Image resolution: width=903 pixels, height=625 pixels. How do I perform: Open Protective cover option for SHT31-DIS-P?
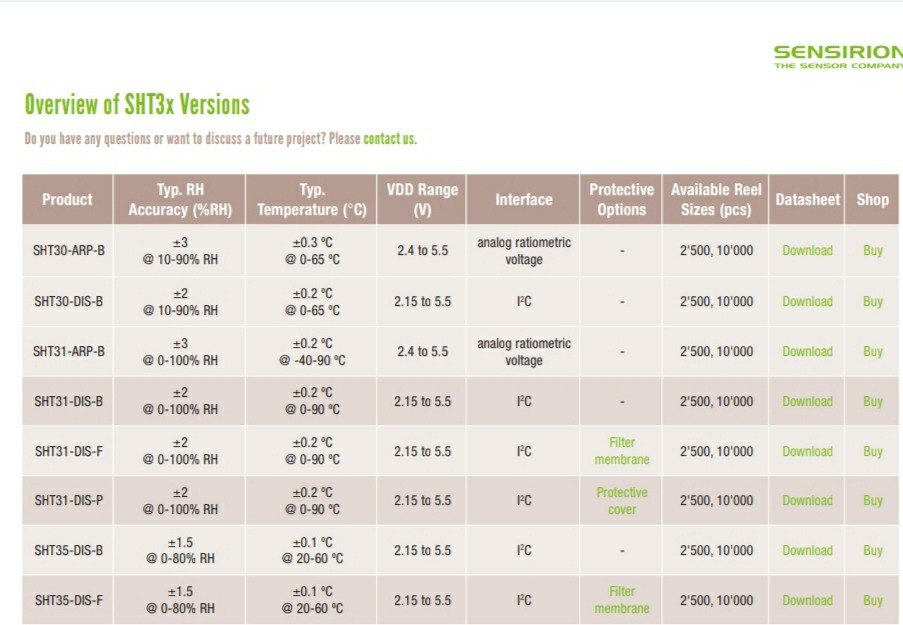point(622,501)
